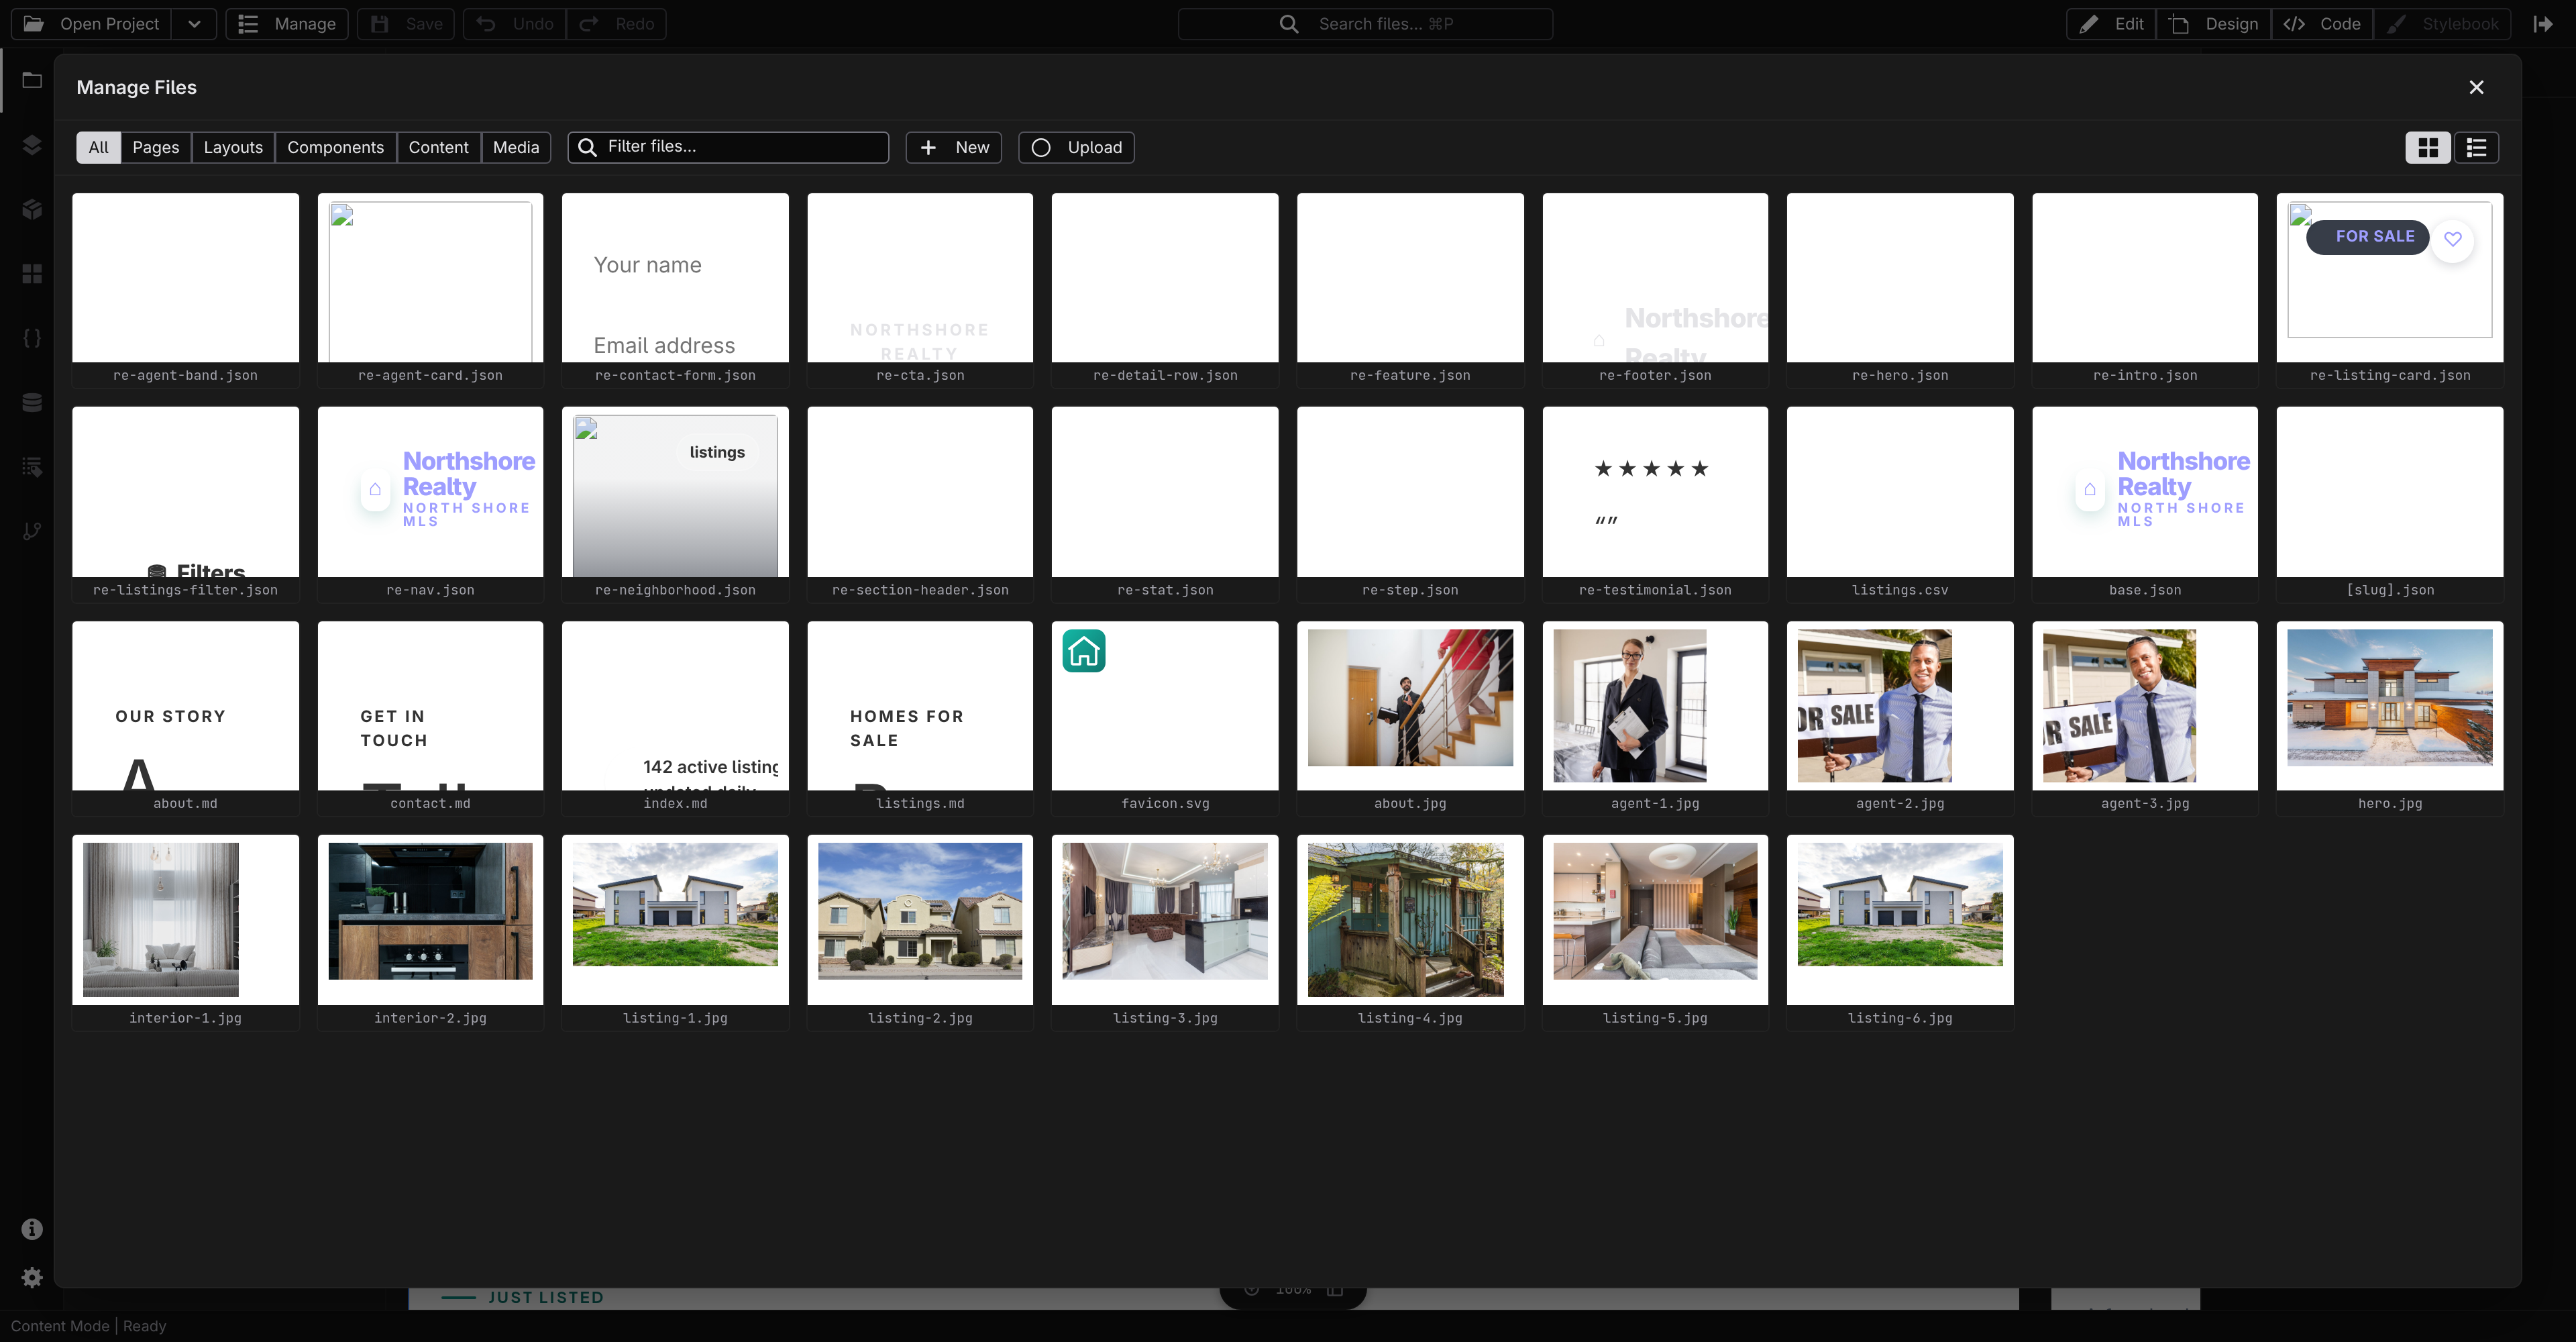The image size is (2576, 1342).
Task: Open re-neighborhood.json thumbnail
Action: tap(675, 491)
